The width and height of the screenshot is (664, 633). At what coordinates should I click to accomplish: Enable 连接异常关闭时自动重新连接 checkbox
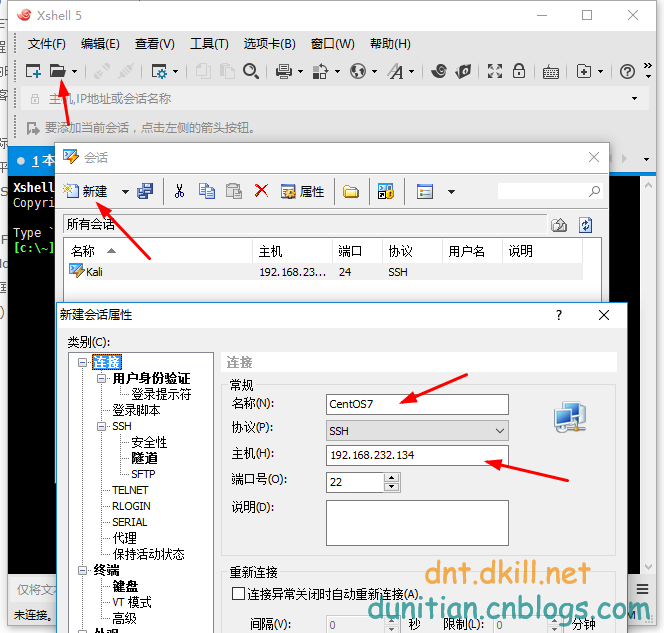(x=238, y=594)
